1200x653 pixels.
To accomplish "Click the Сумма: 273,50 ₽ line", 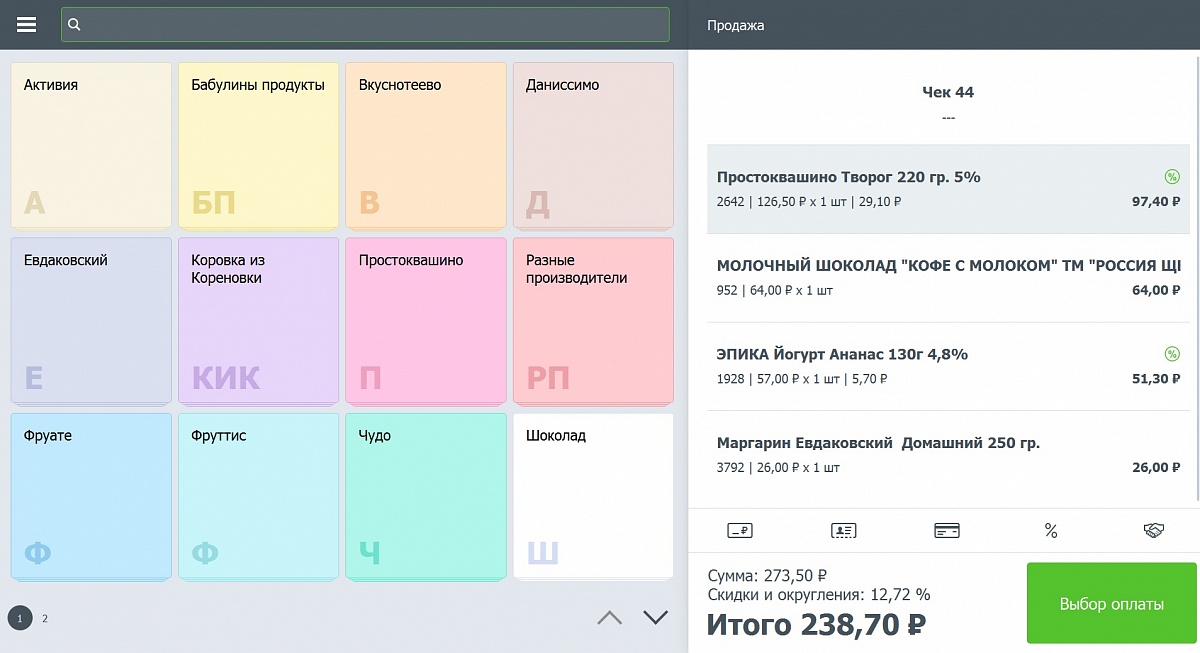I will 767,576.
